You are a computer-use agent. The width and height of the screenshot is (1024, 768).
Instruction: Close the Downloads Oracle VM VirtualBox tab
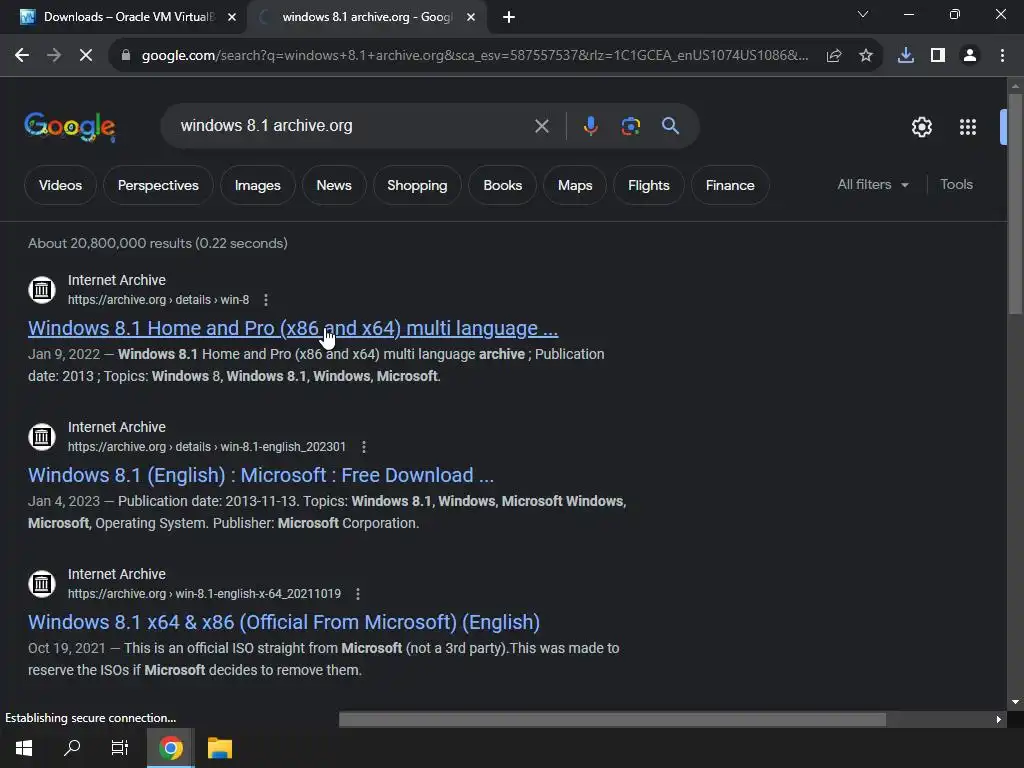tap(232, 17)
